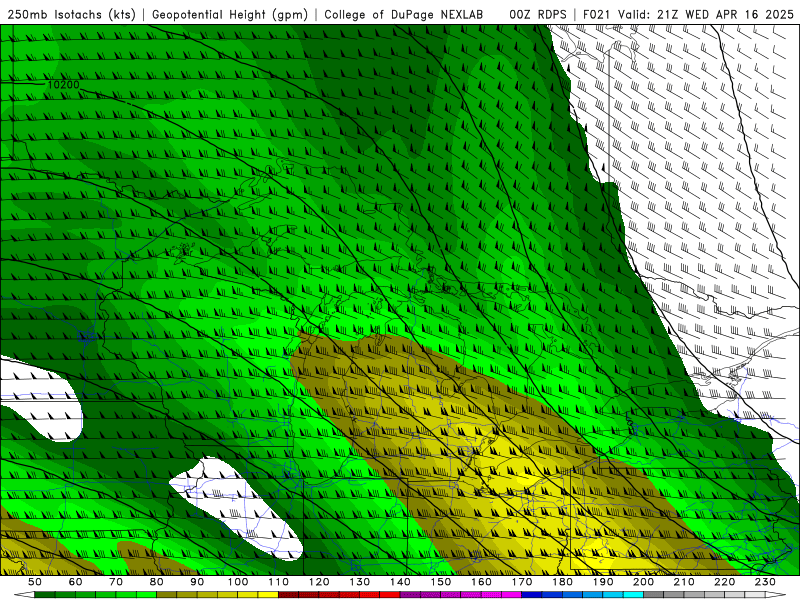
Task: Select the dark purple swatch starting at 140
Action: (x=410, y=594)
